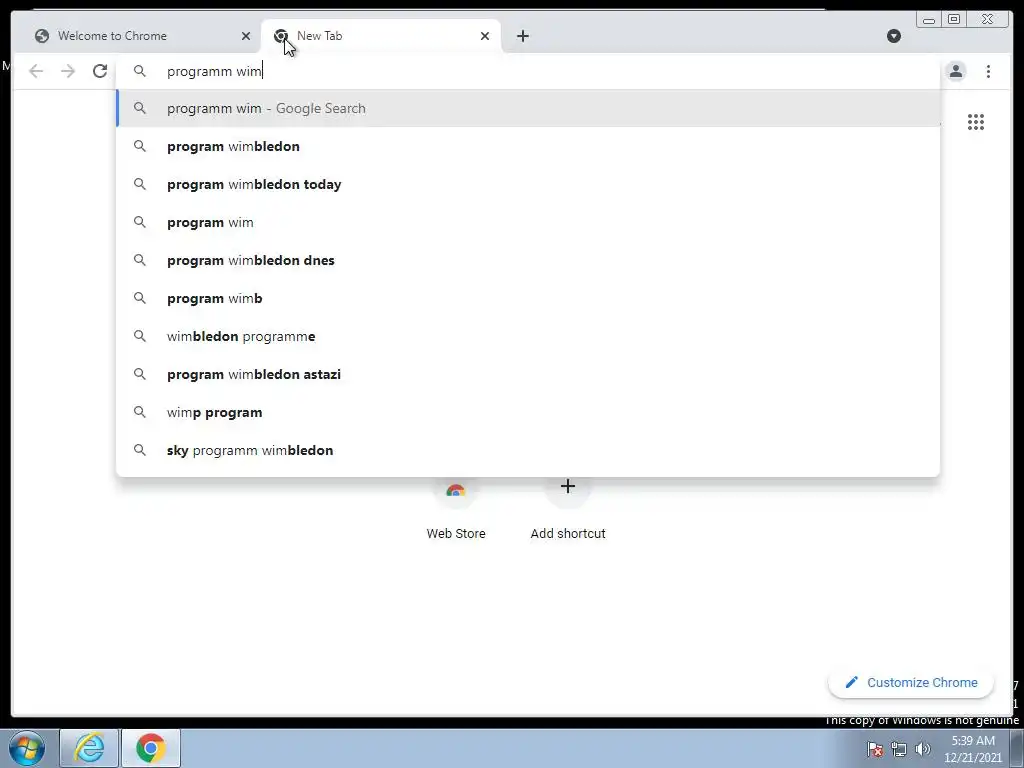
Task: Choose suggestion 'wimbledon programme'
Action: [528, 336]
